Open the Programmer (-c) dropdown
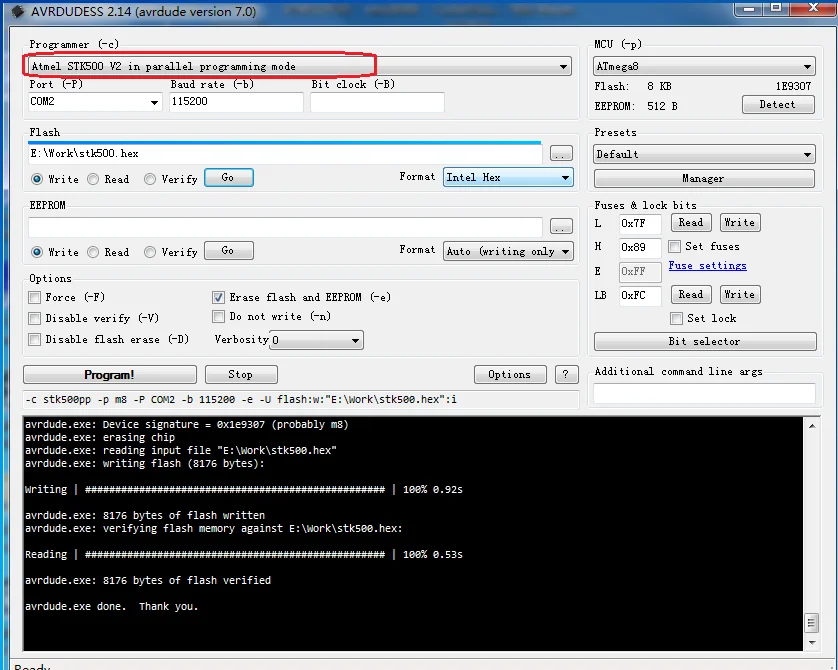 (x=298, y=66)
